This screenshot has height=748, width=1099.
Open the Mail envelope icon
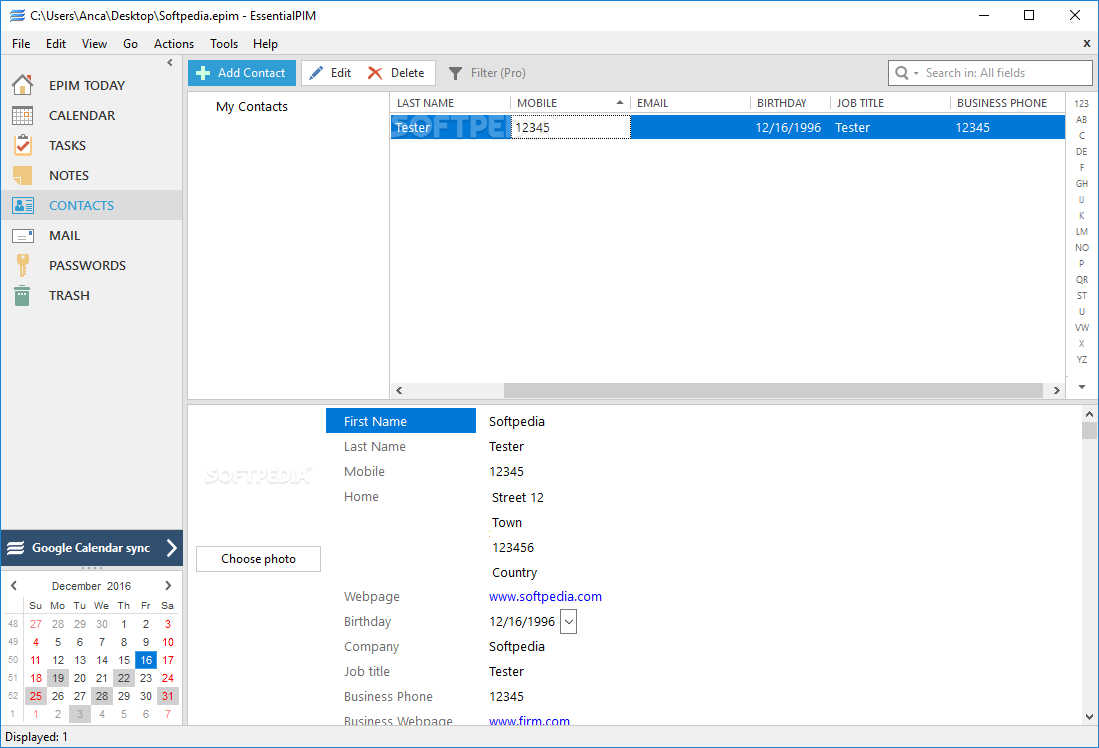22,236
